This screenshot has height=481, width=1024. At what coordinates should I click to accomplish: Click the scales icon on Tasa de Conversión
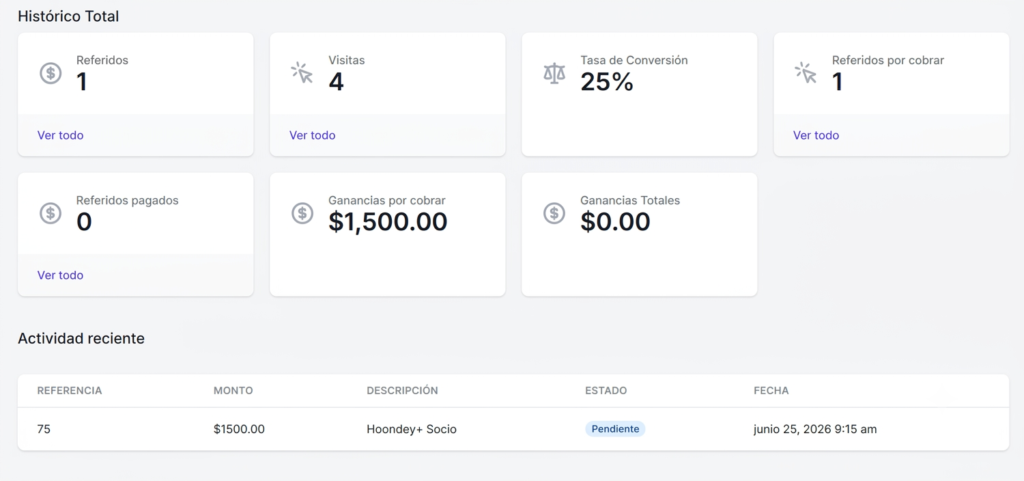[554, 72]
